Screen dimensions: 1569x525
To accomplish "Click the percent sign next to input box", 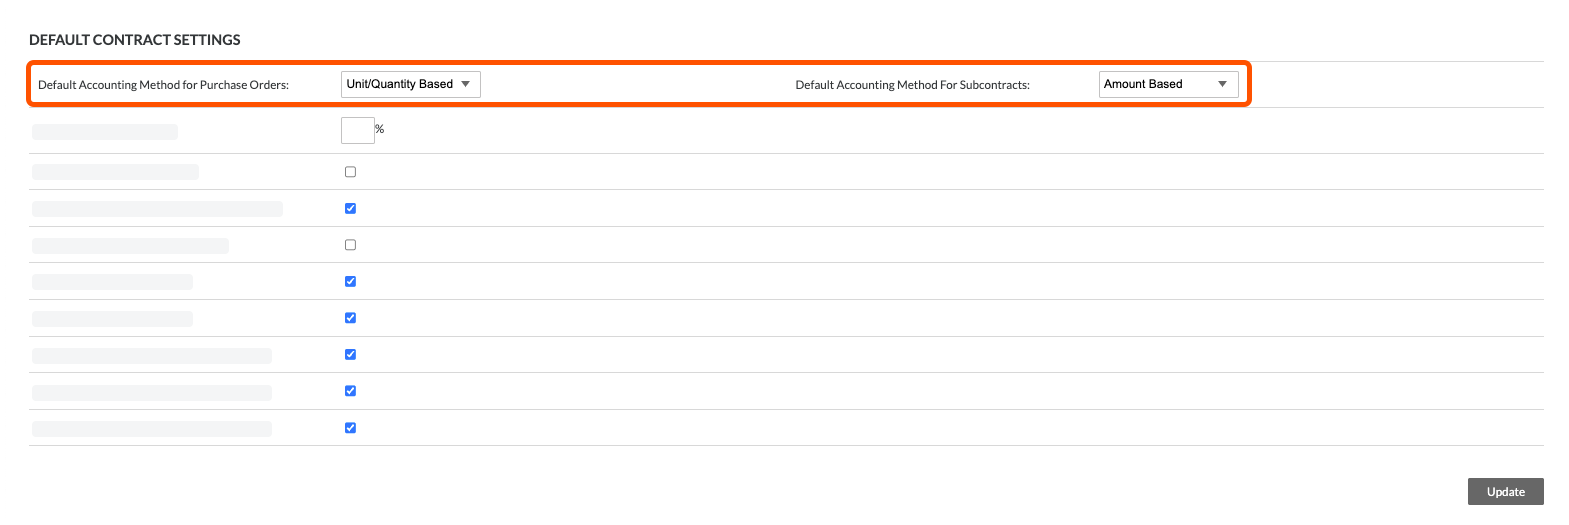I will pyautogui.click(x=380, y=129).
